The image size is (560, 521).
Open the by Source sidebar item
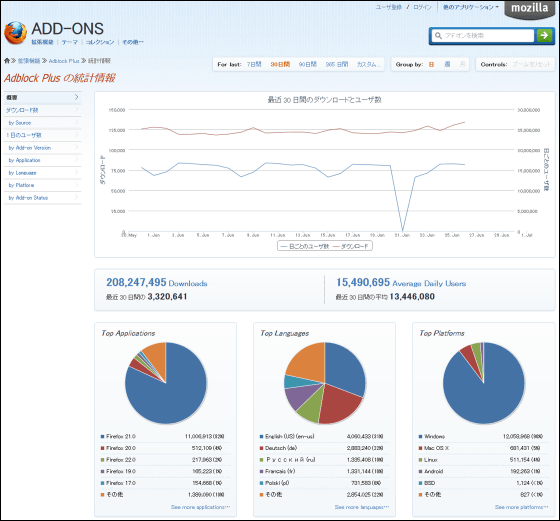42,122
